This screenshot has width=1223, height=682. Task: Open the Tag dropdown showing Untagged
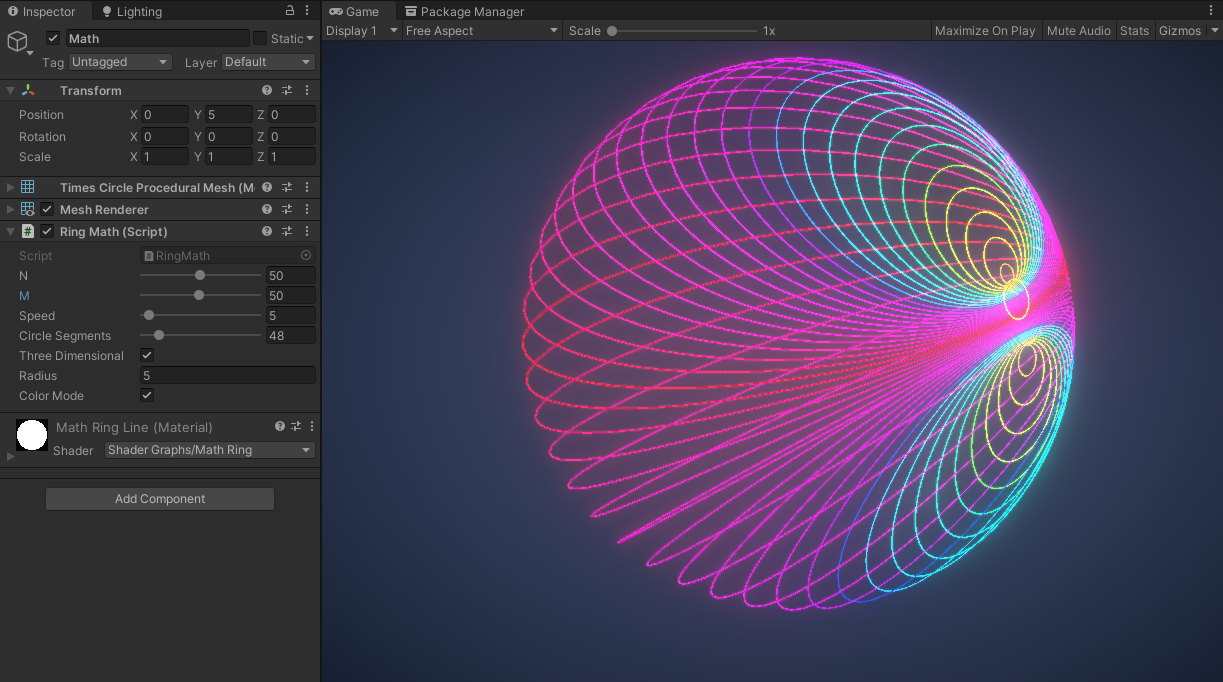120,62
